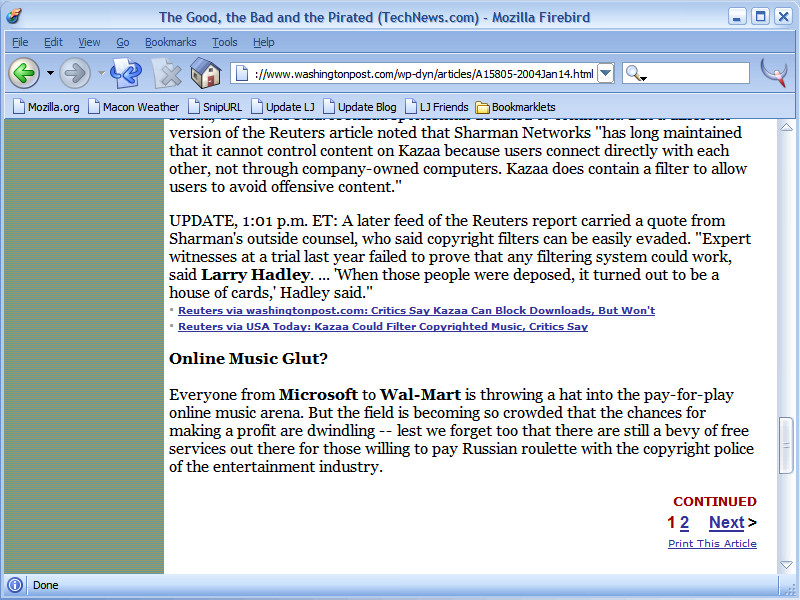Click the bold name Larry Hadley
This screenshot has width=800, height=600.
click(256, 275)
